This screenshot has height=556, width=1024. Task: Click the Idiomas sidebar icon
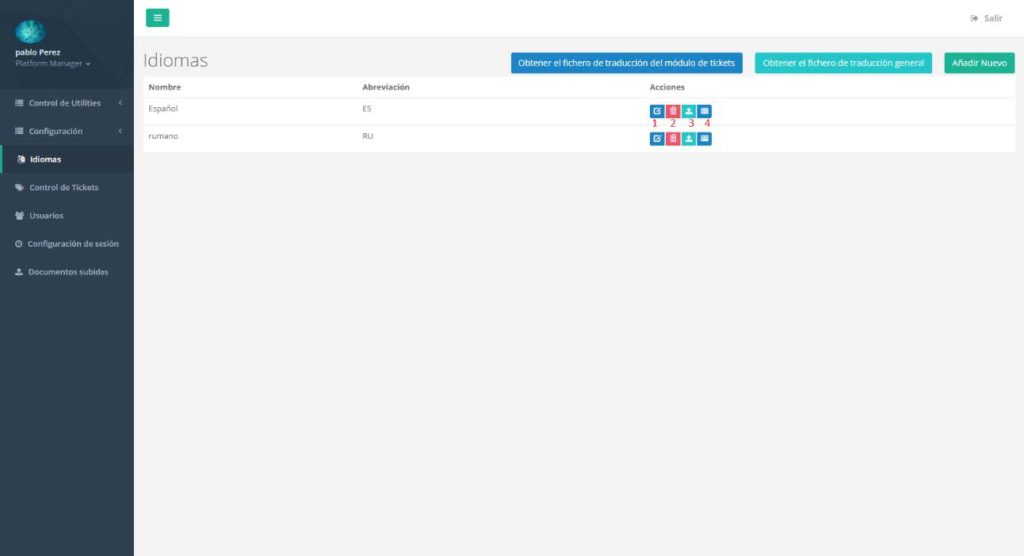(21, 159)
